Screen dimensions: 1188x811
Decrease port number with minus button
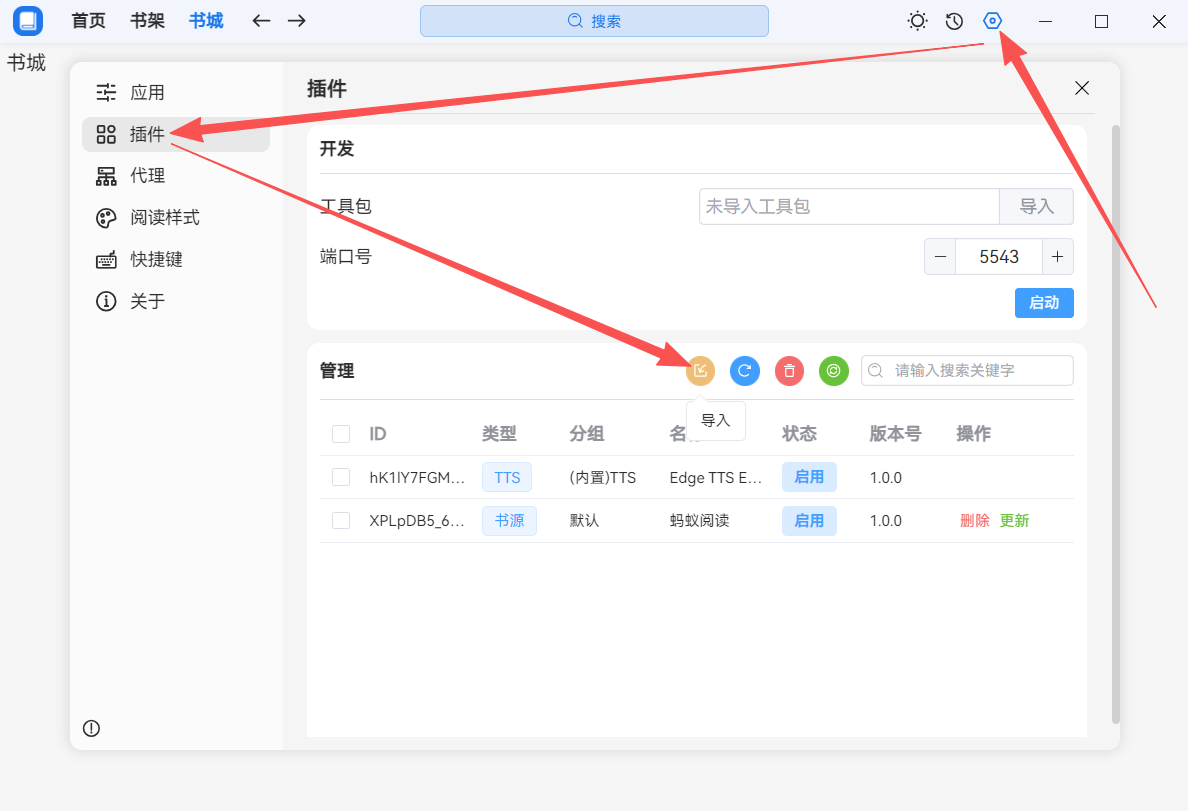940,256
